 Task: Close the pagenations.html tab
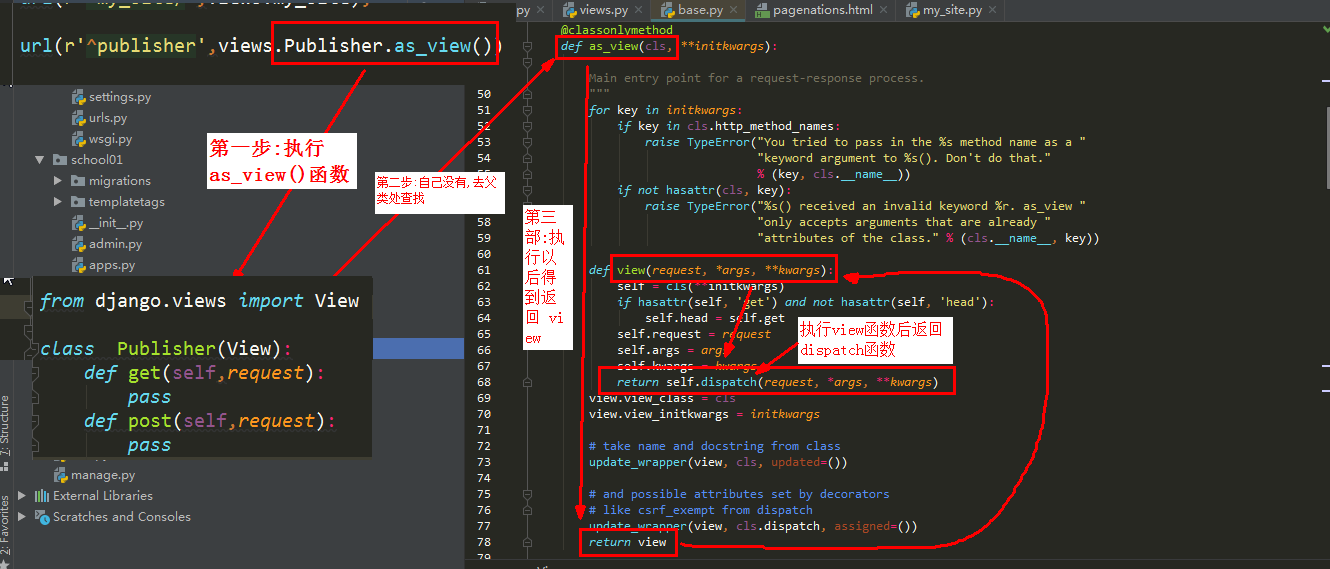885,10
